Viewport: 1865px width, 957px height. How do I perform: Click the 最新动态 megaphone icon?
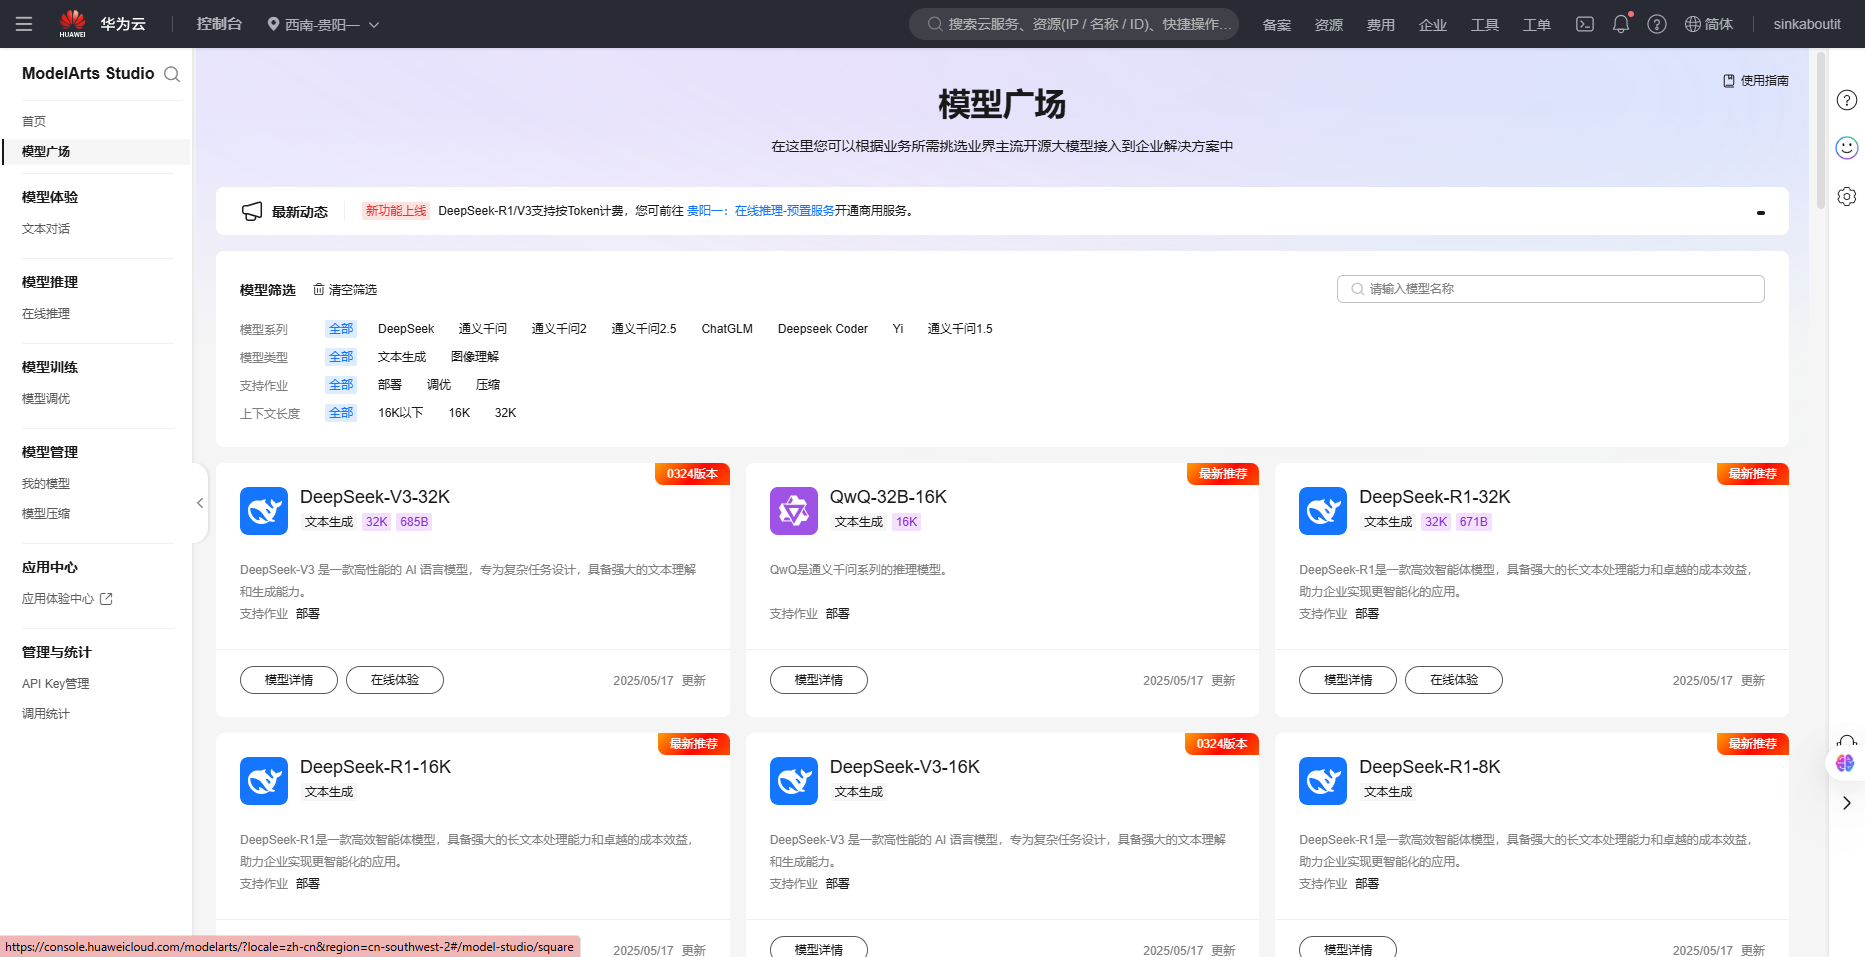(x=252, y=211)
